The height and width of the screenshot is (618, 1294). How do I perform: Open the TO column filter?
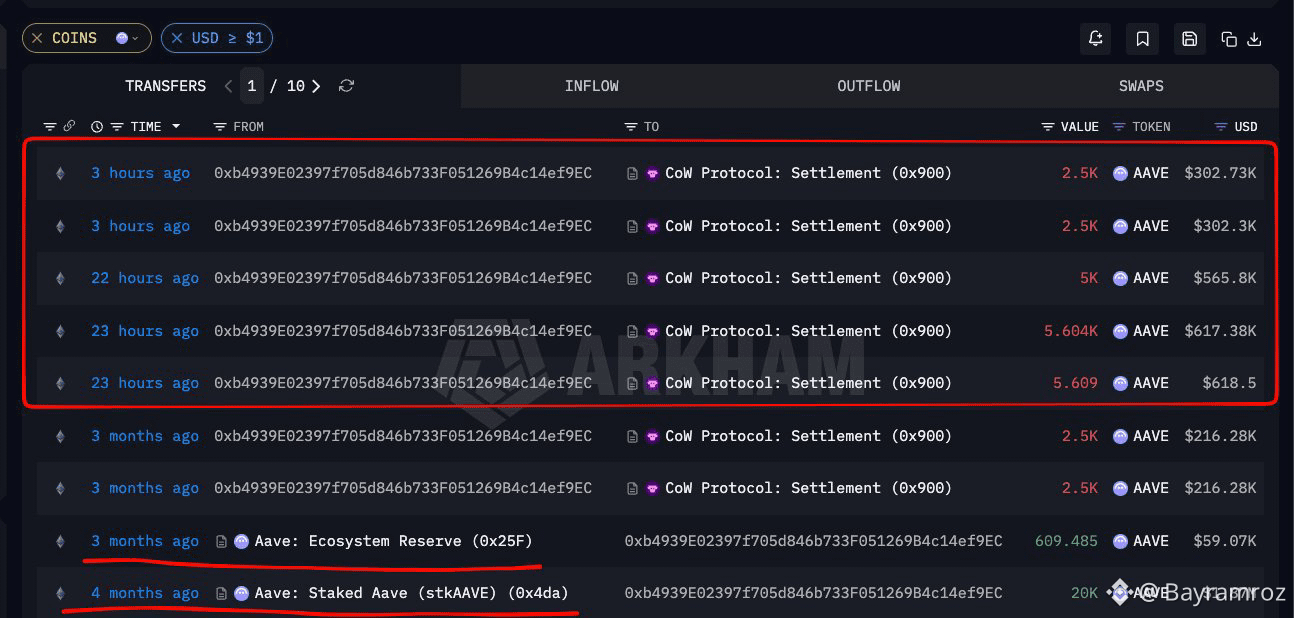[631, 127]
